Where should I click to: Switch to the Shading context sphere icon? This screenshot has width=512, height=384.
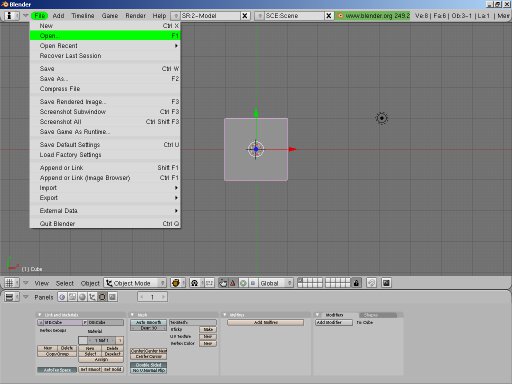[x=82, y=297]
